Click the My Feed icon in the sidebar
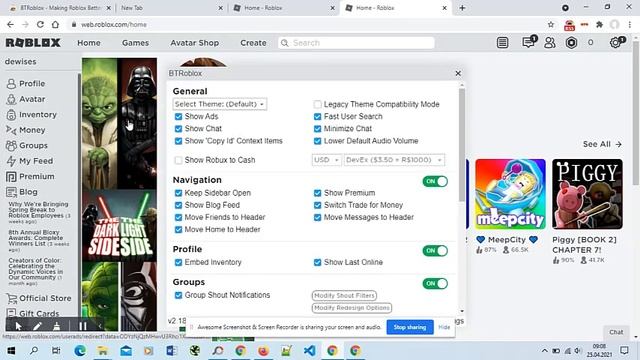Image resolution: width=640 pixels, height=360 pixels. [x=11, y=161]
